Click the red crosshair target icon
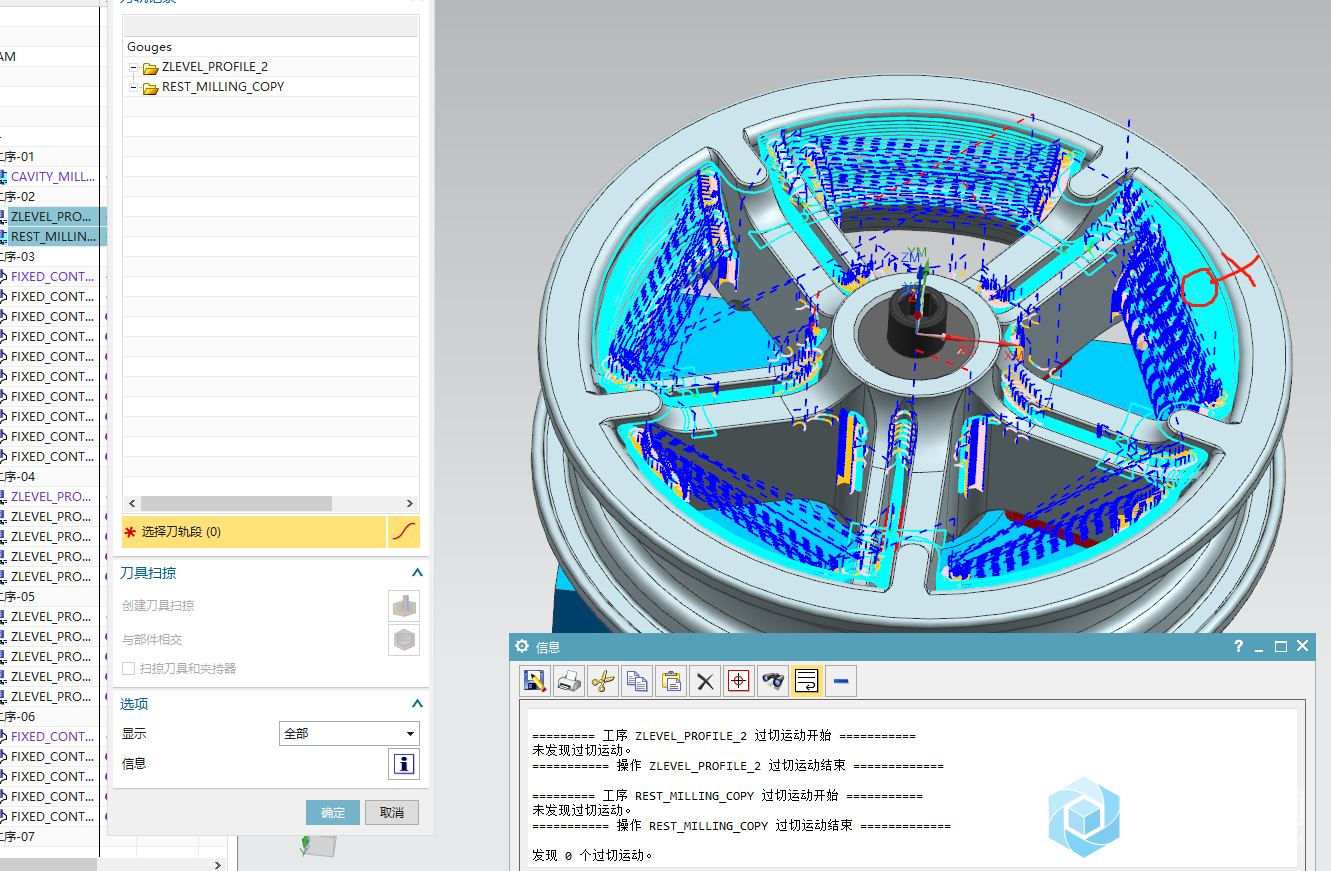Screen dimensions: 1331x871 739,681
